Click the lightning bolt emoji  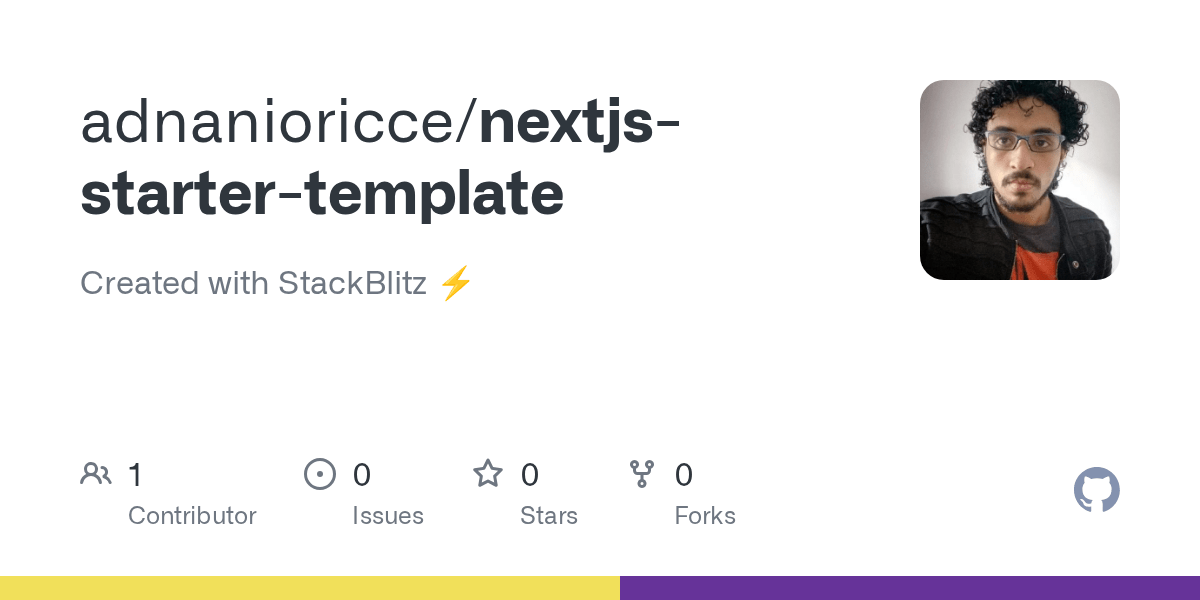point(456,284)
